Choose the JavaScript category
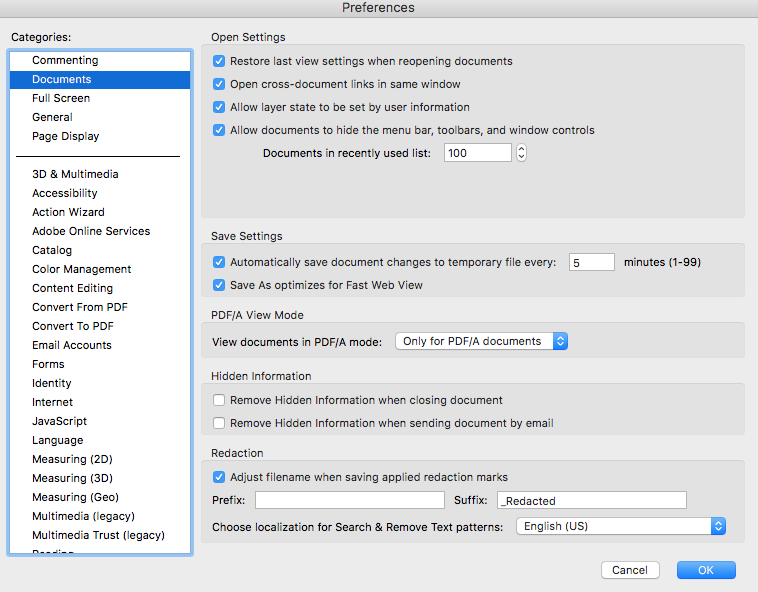758x592 pixels. pos(59,421)
